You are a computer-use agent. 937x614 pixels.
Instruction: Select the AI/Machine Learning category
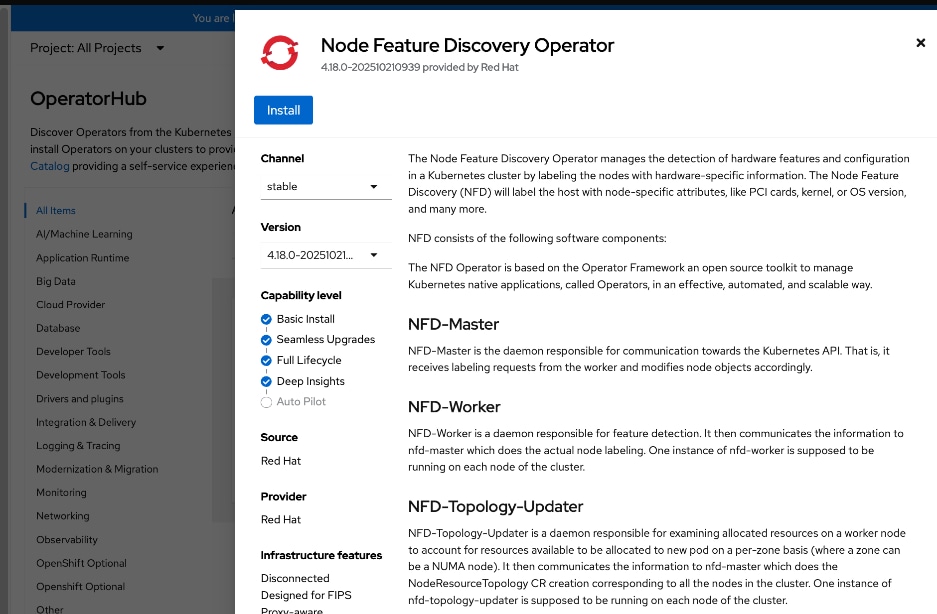pyautogui.click(x=84, y=234)
